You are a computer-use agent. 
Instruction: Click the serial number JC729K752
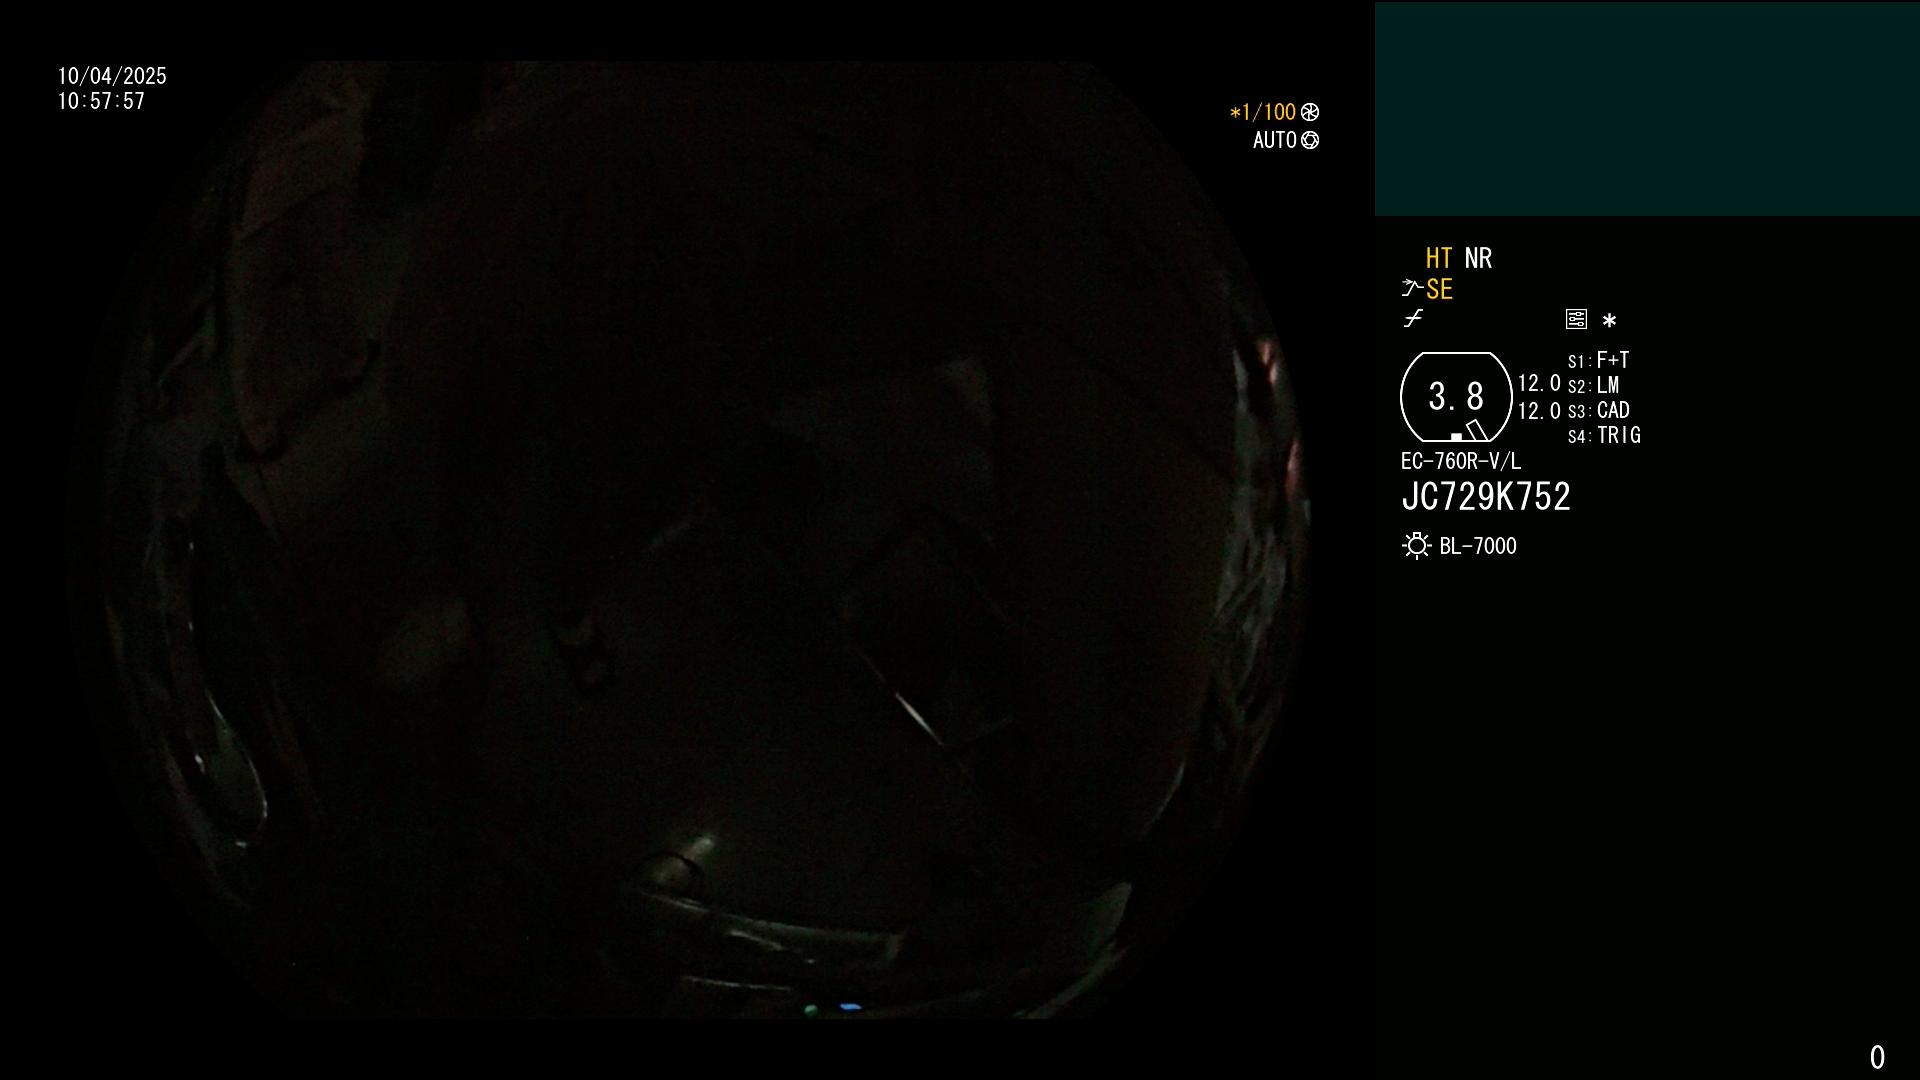(x=1486, y=497)
